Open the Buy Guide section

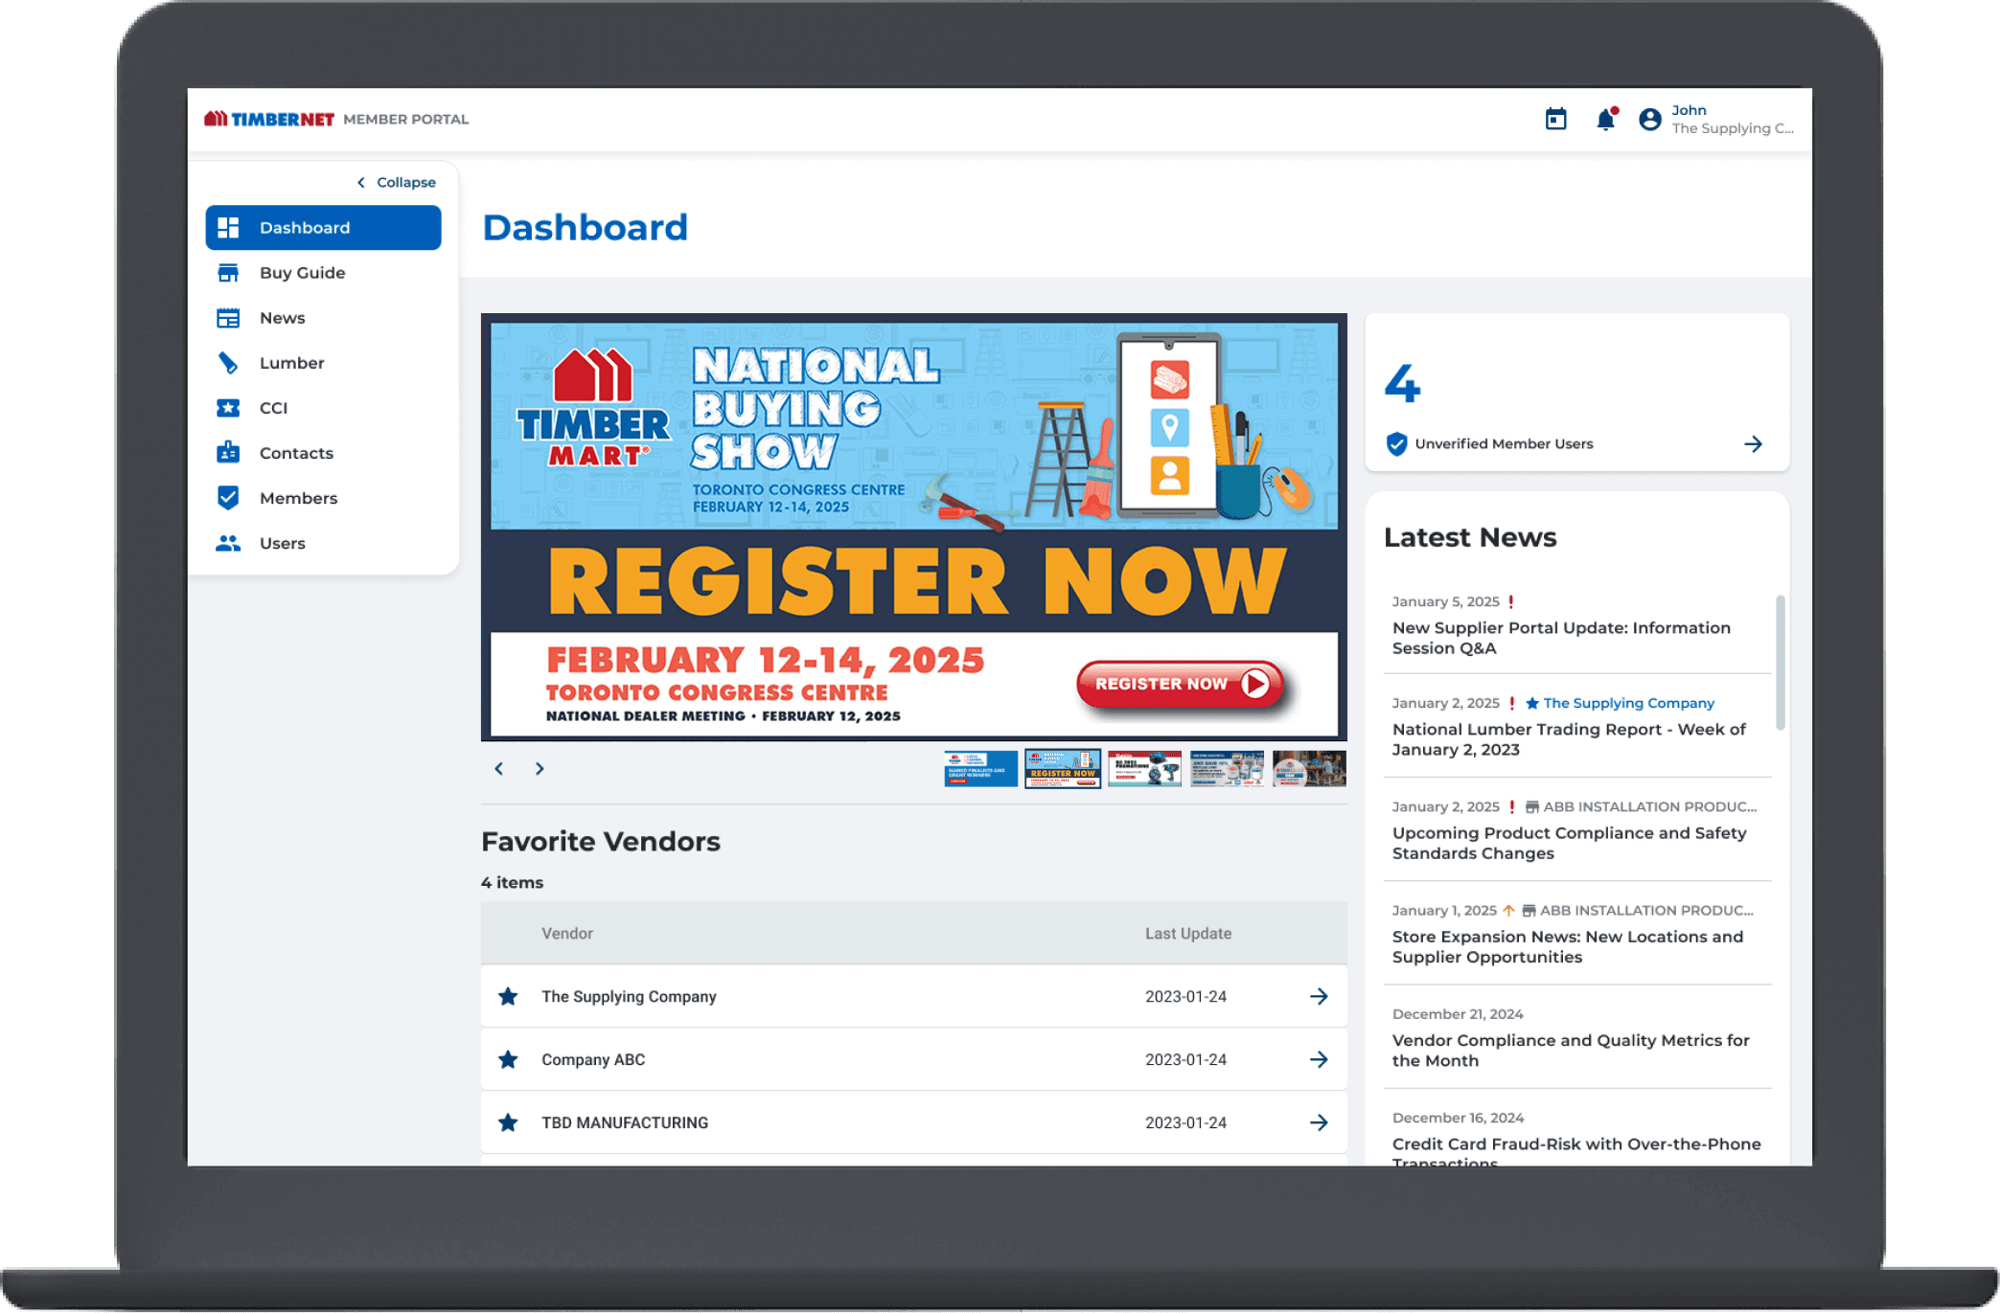[x=300, y=273]
